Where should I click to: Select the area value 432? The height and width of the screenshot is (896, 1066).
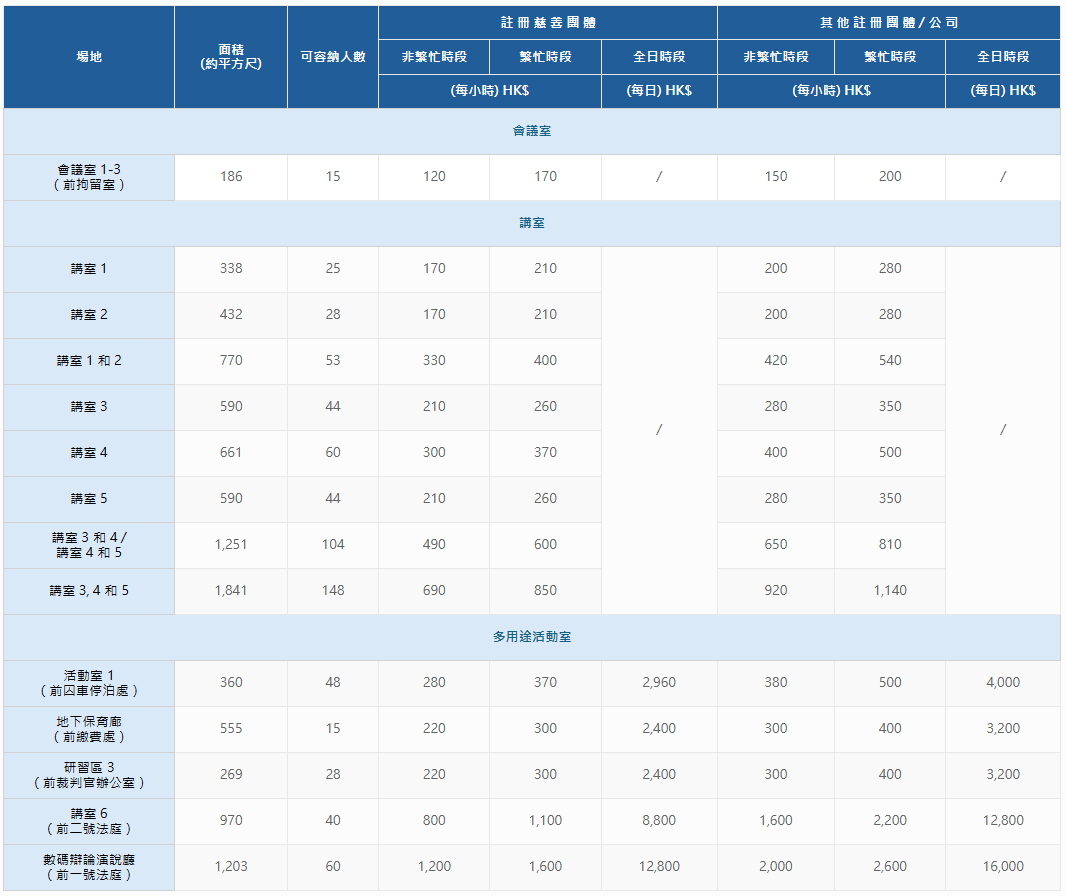click(231, 315)
